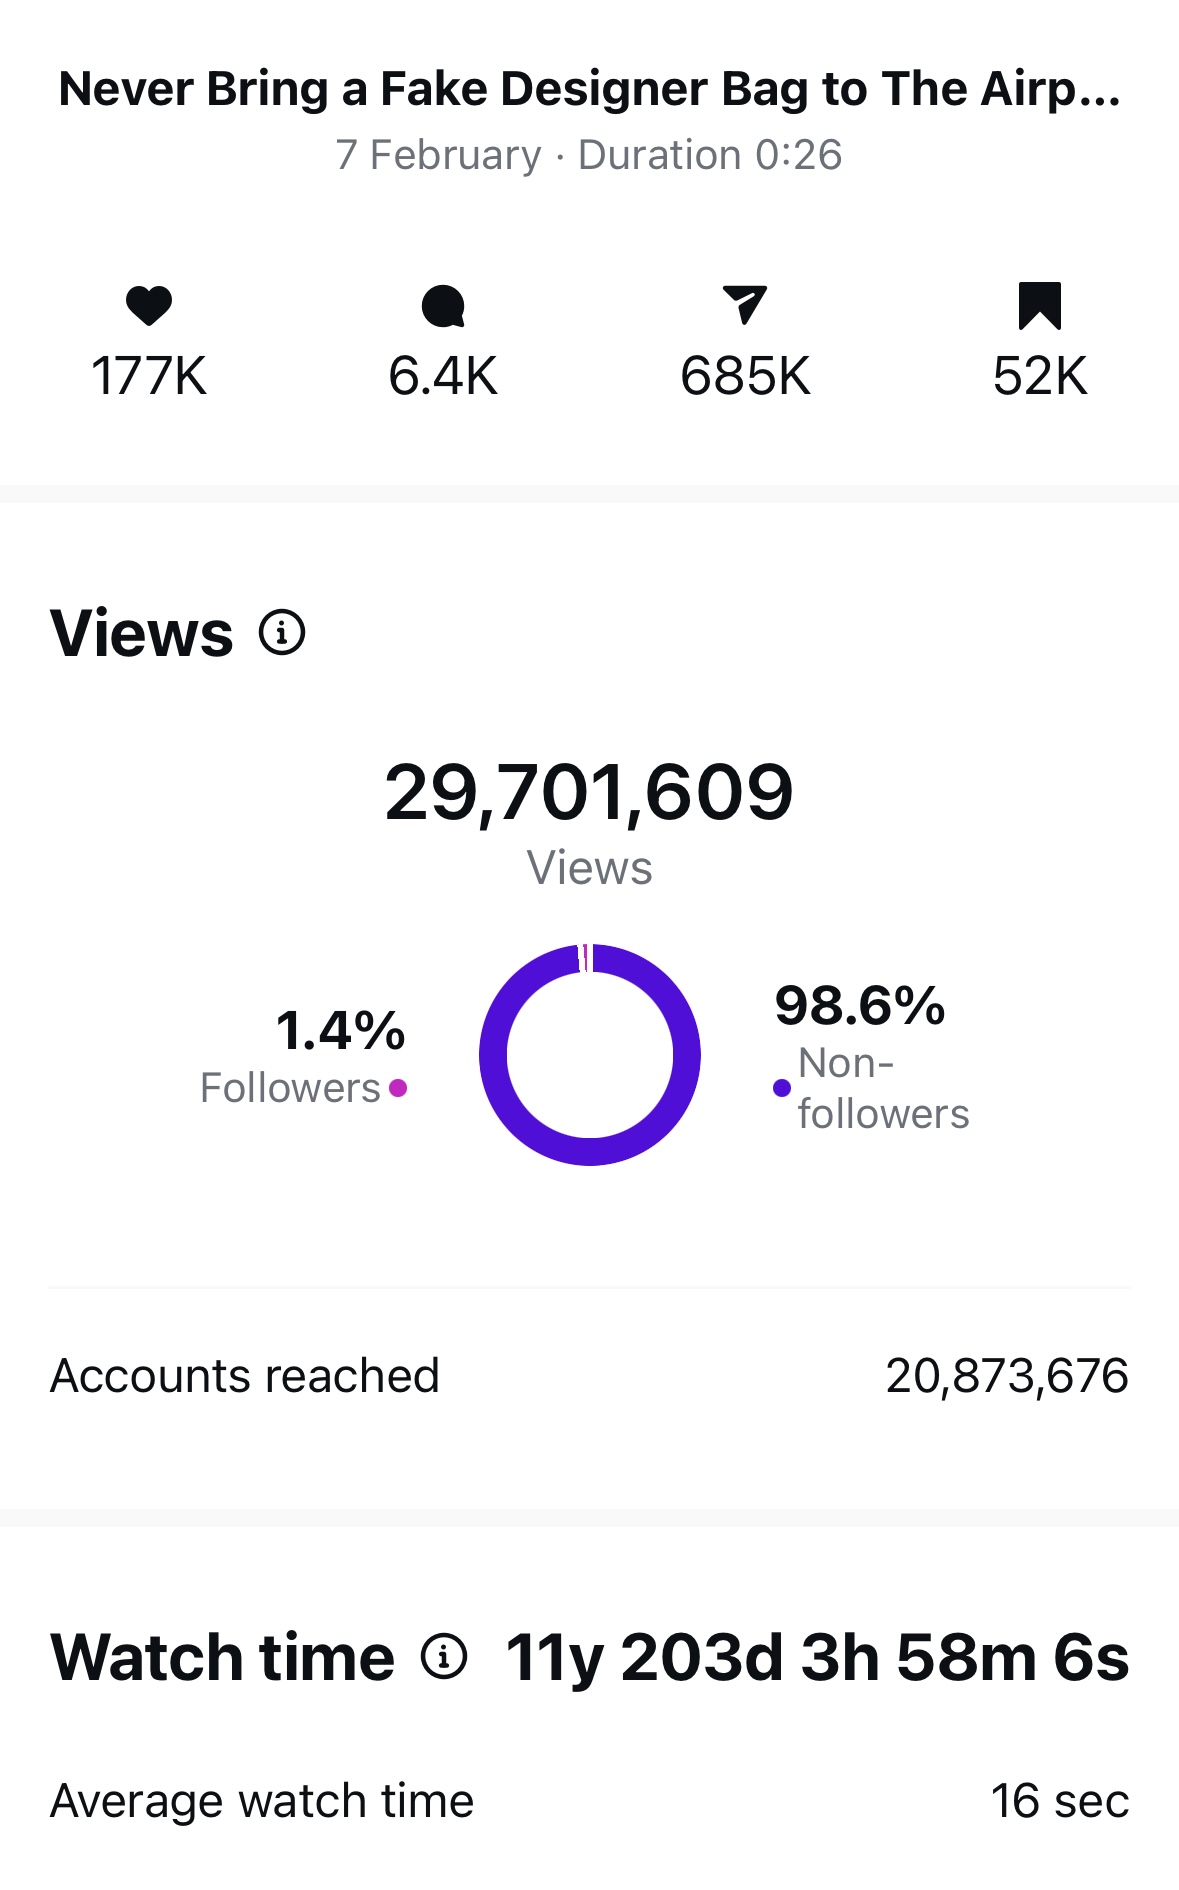Tap the 6.4K comments count
Image resolution: width=1179 pixels, height=1890 pixels.
pyautogui.click(x=443, y=376)
